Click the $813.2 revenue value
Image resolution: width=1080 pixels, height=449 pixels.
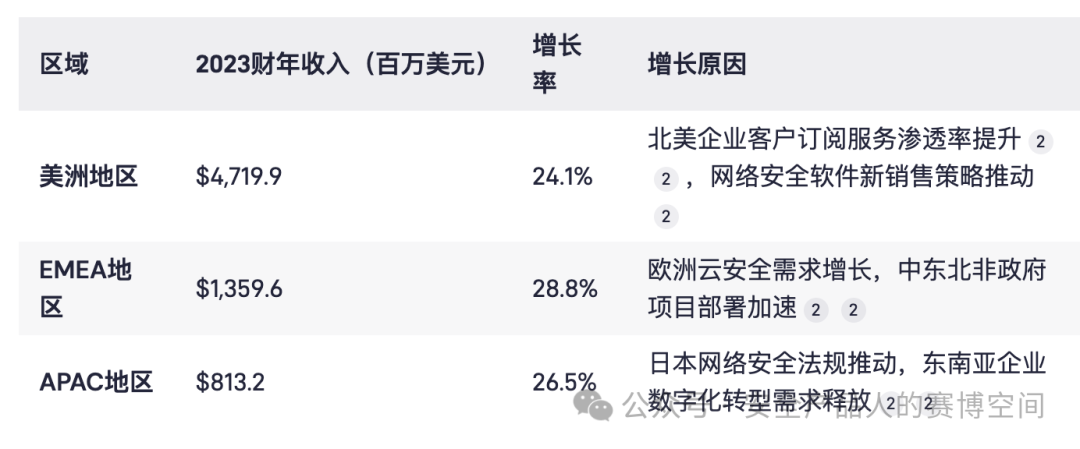click(230, 382)
